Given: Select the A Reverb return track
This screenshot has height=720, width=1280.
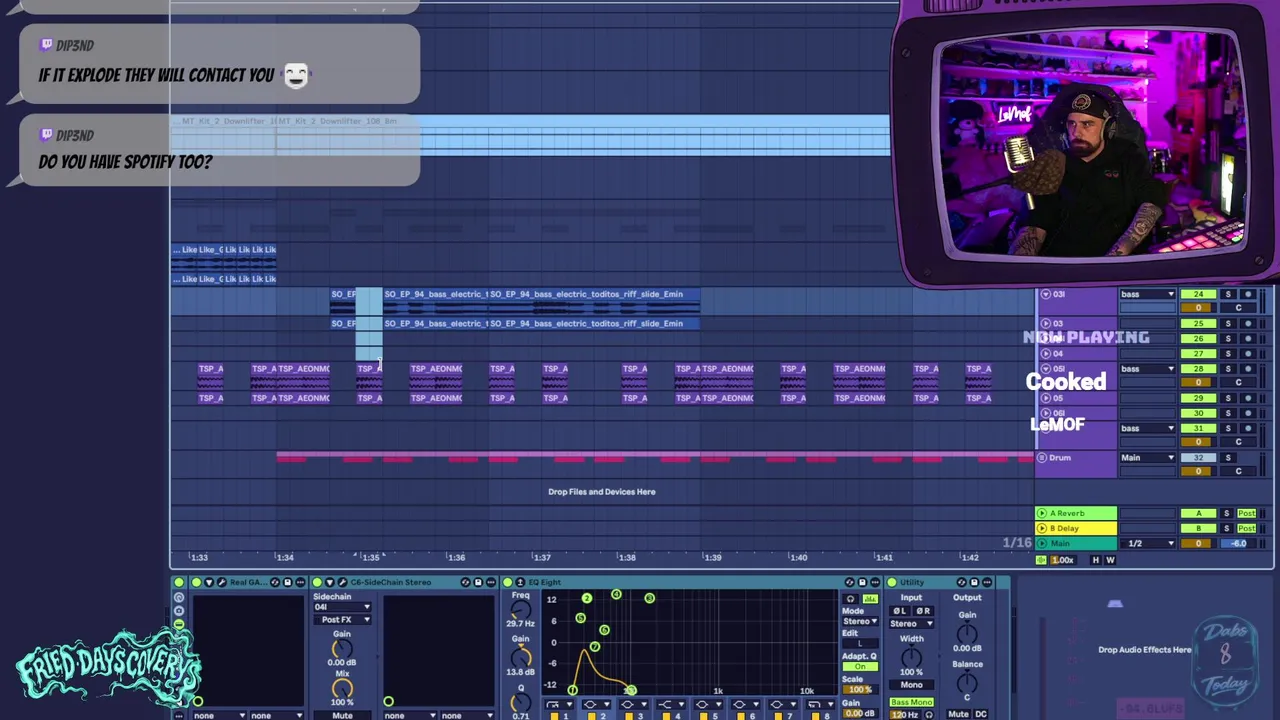Looking at the screenshot, I should [x=1076, y=513].
